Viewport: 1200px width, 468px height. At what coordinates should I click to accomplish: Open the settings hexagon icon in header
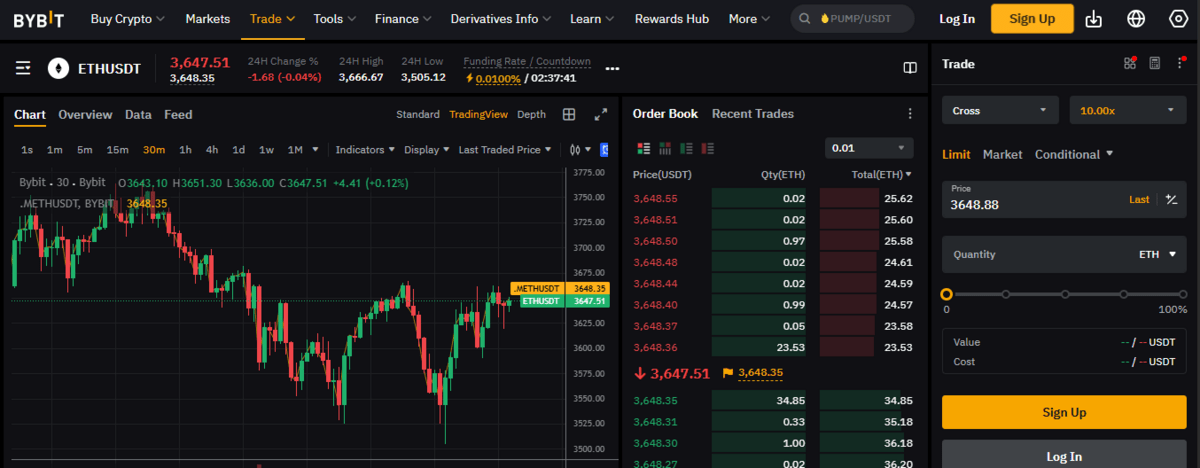tap(1178, 19)
